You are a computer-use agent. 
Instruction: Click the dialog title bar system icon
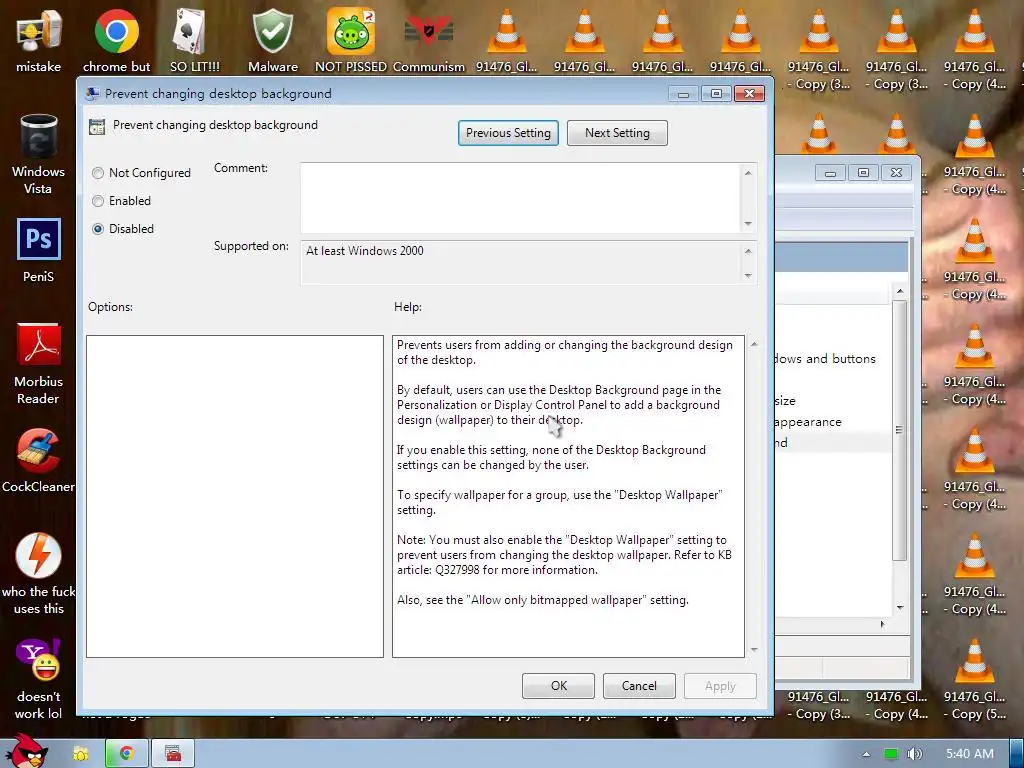tap(93, 93)
